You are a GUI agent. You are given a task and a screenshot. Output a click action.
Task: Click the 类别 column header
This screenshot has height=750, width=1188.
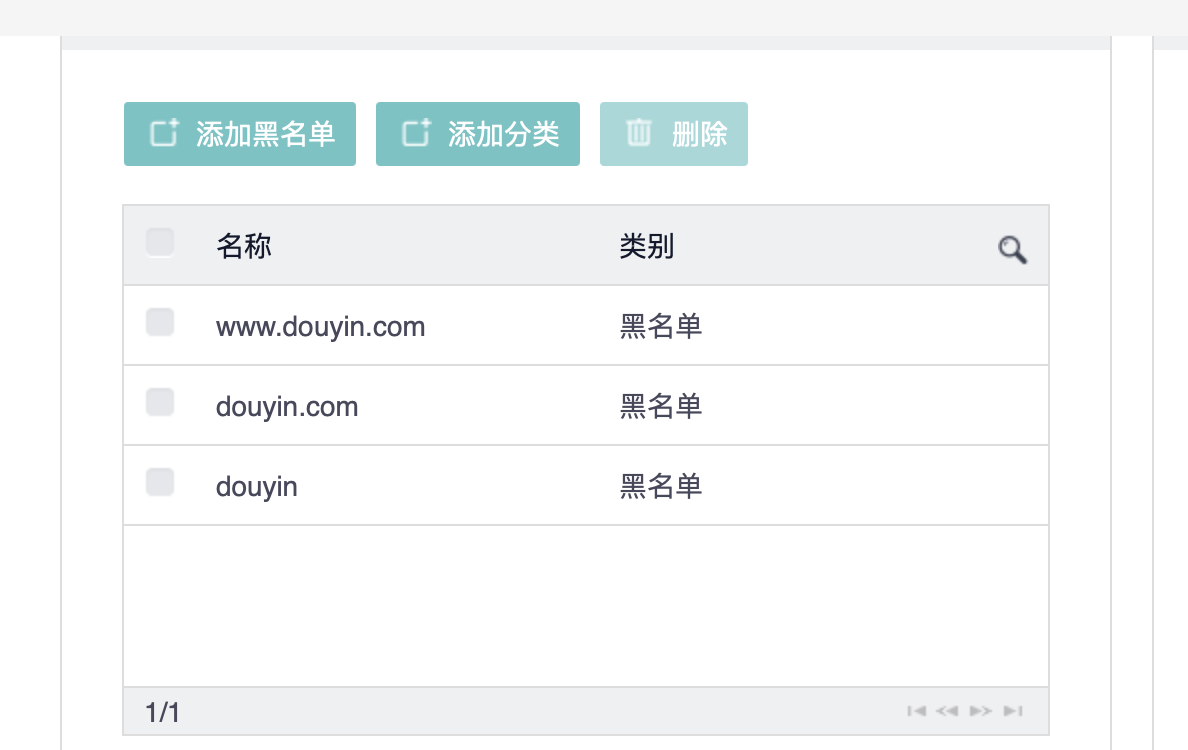click(646, 246)
